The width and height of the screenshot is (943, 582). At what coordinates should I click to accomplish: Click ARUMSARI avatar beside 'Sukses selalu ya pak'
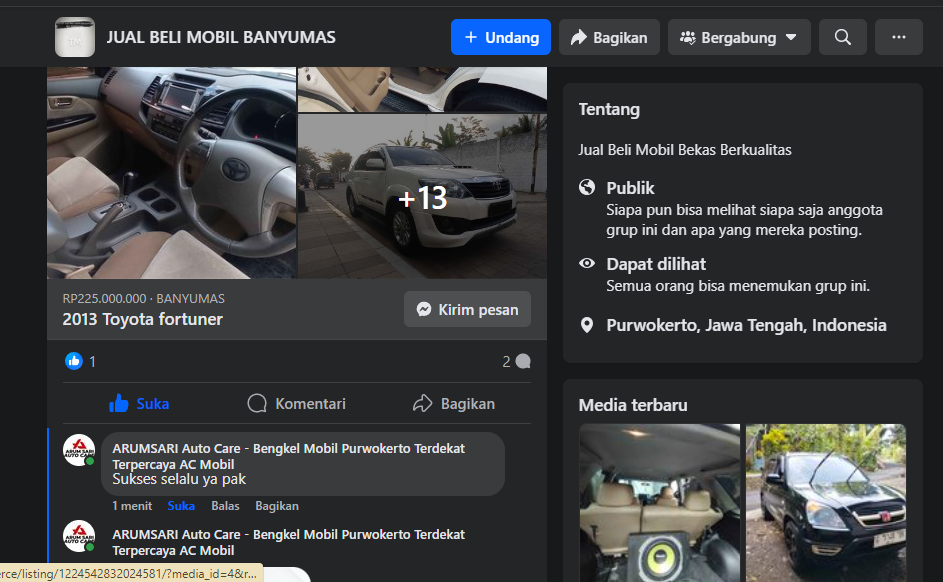point(79,450)
